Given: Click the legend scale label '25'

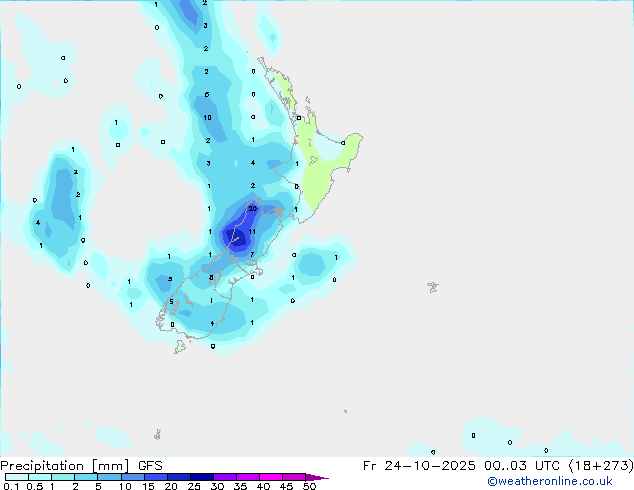Looking at the screenshot, I should point(194,486).
